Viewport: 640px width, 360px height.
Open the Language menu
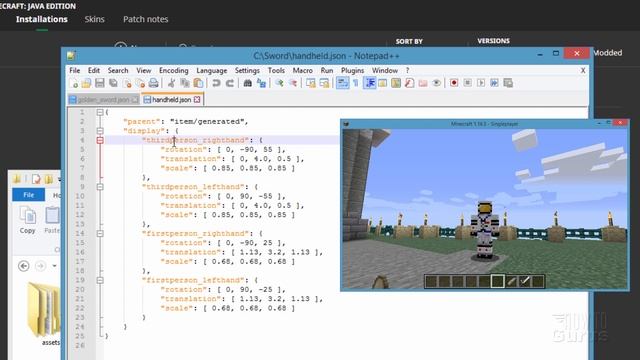[211, 71]
